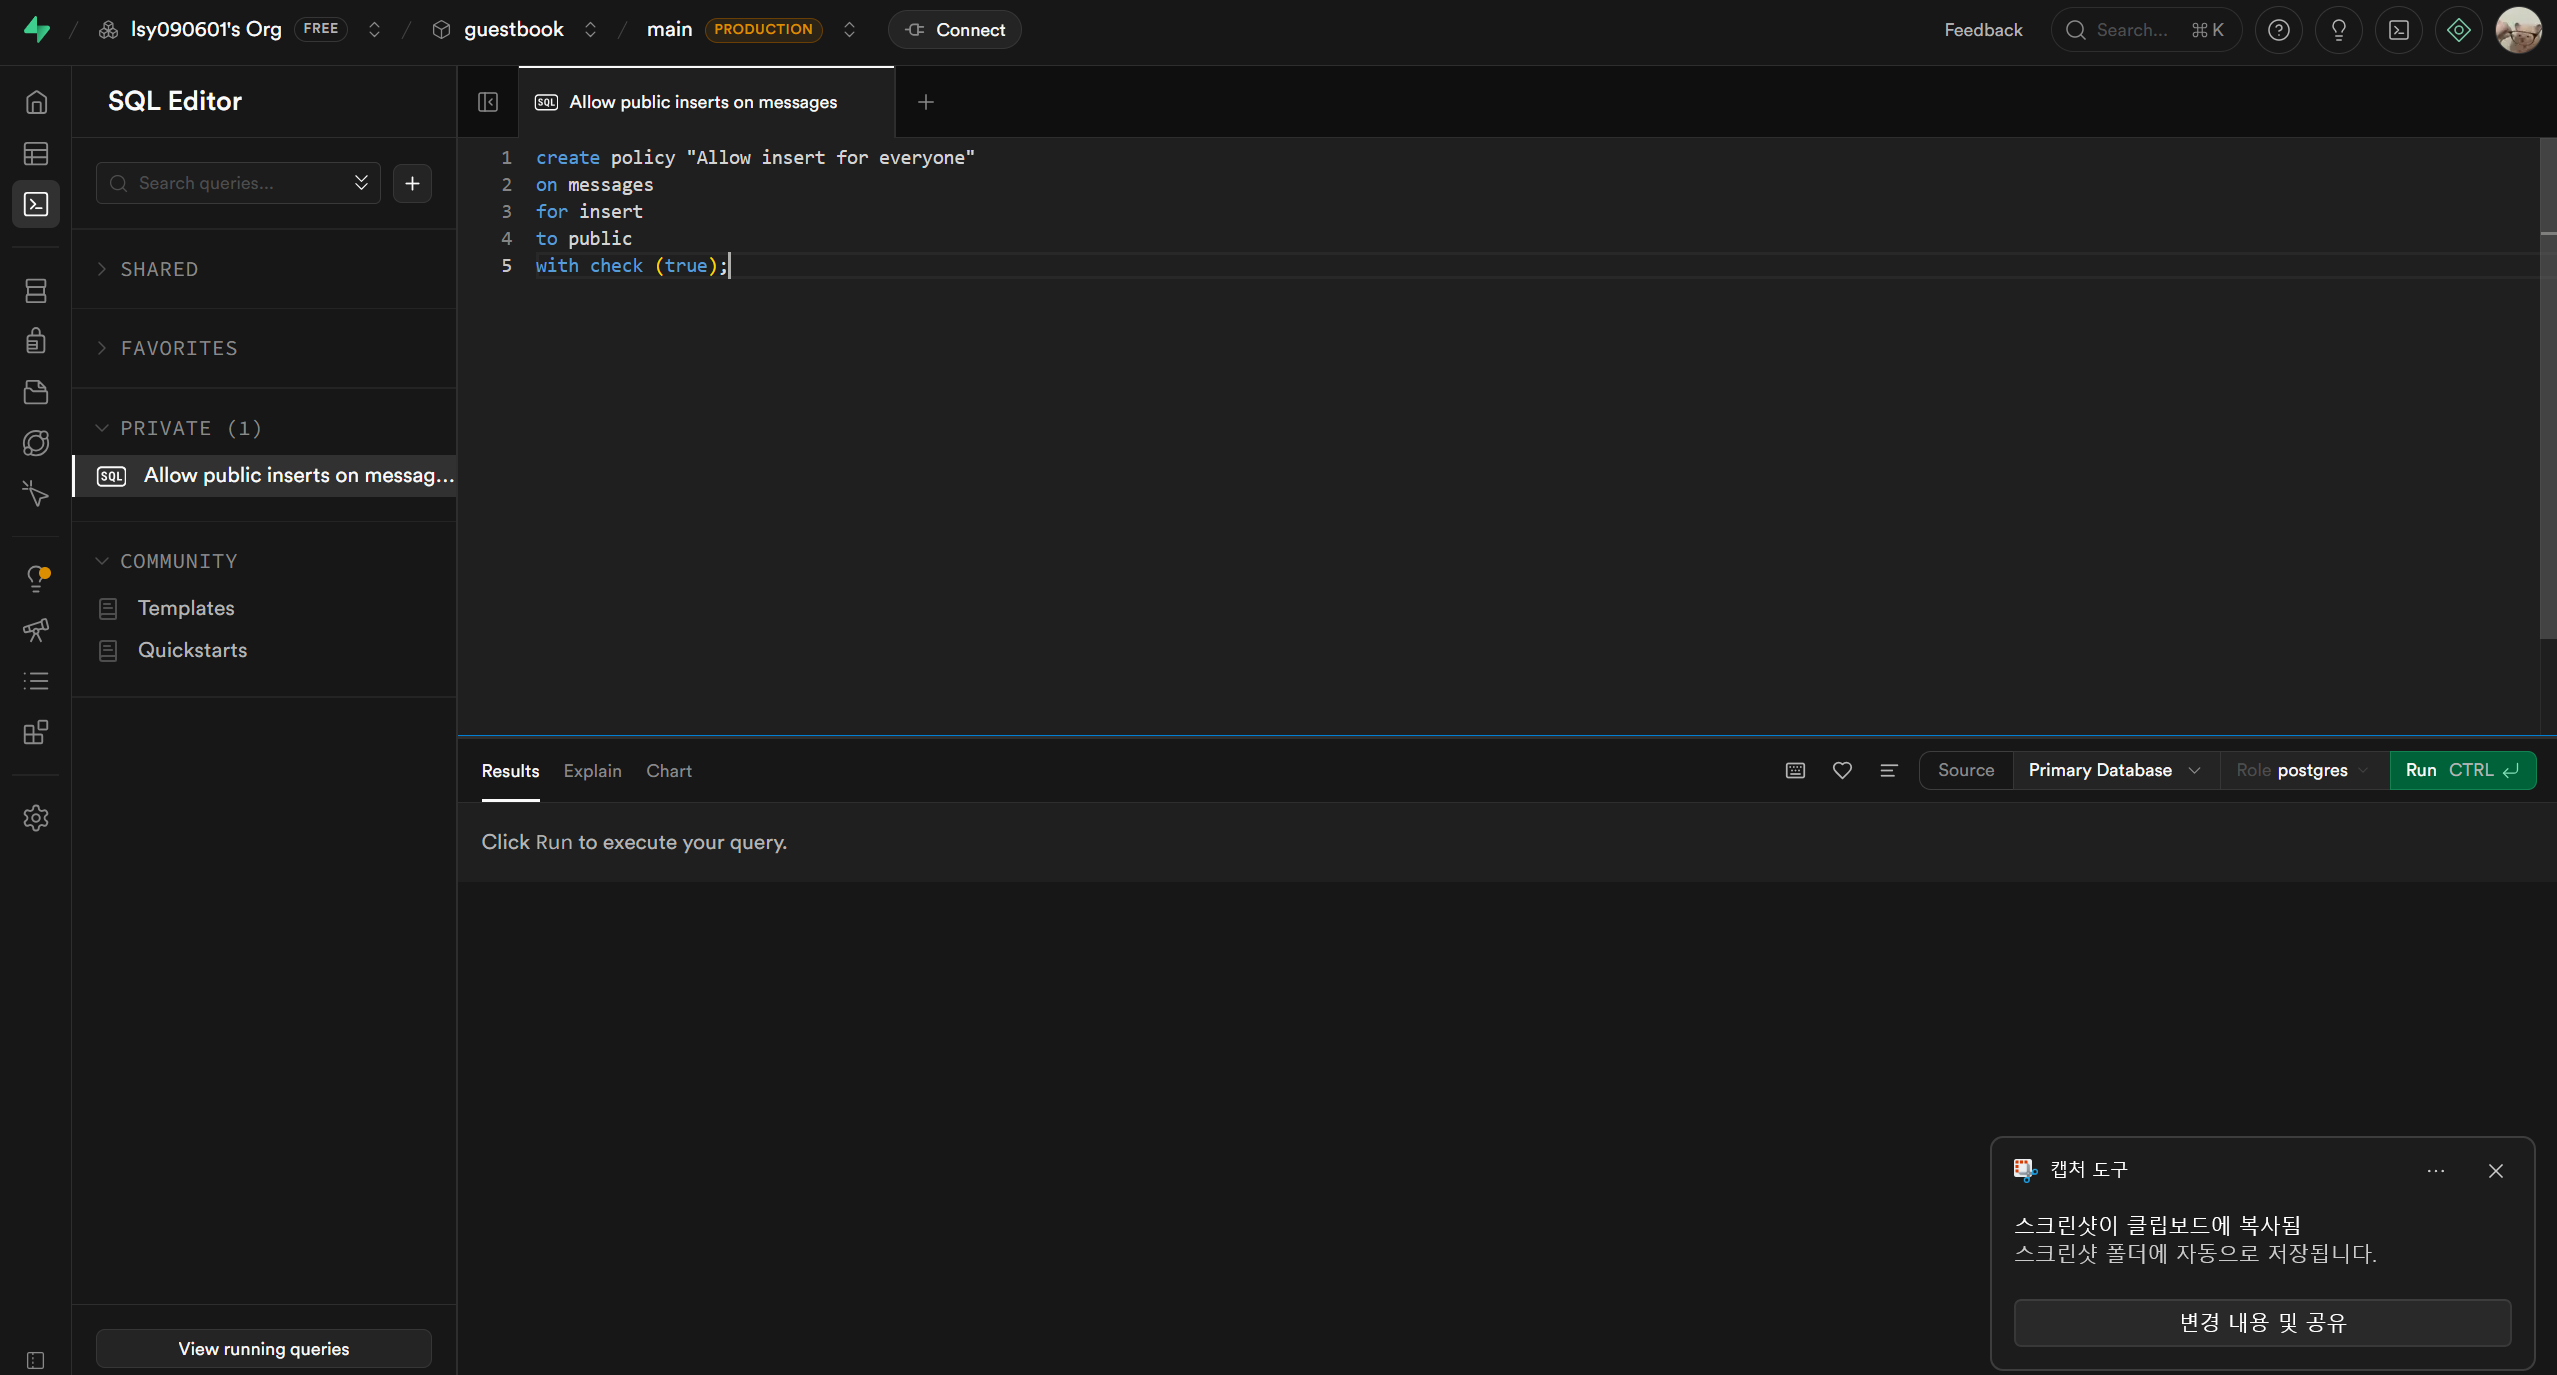This screenshot has height=1375, width=2557.
Task: Select the Results tab
Action: click(510, 771)
